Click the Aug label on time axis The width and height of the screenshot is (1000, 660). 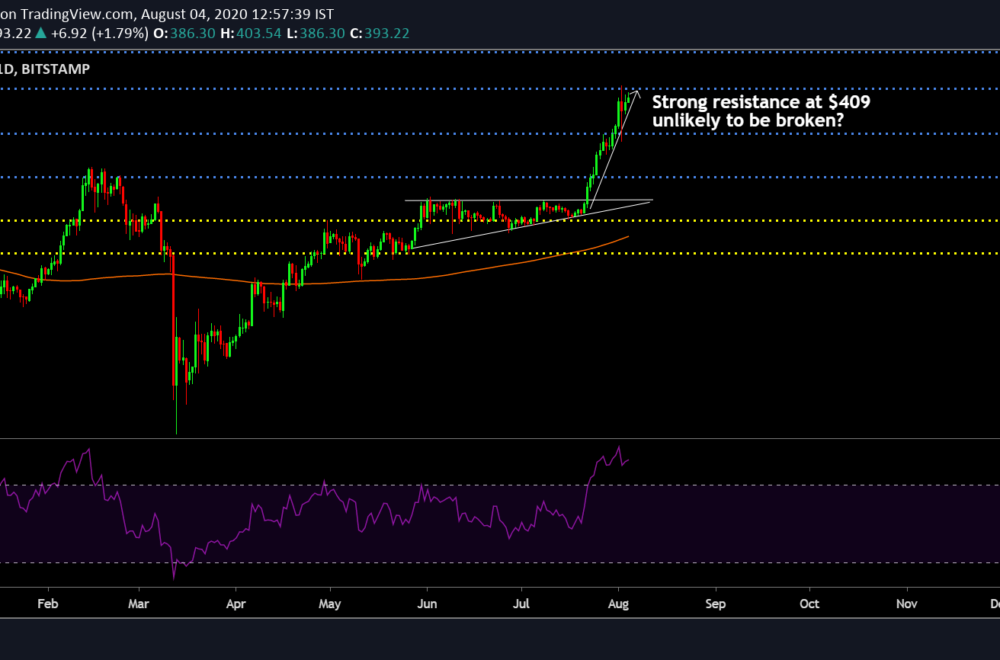(618, 604)
